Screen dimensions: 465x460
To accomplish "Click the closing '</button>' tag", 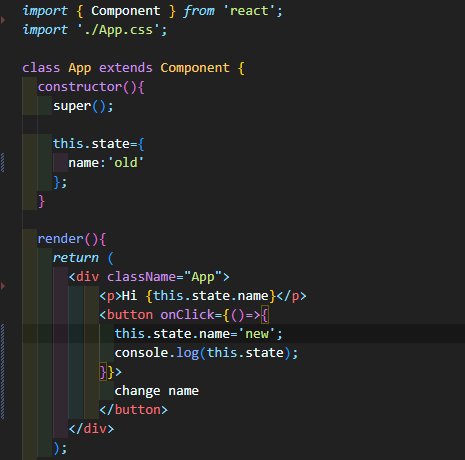I will [134, 410].
